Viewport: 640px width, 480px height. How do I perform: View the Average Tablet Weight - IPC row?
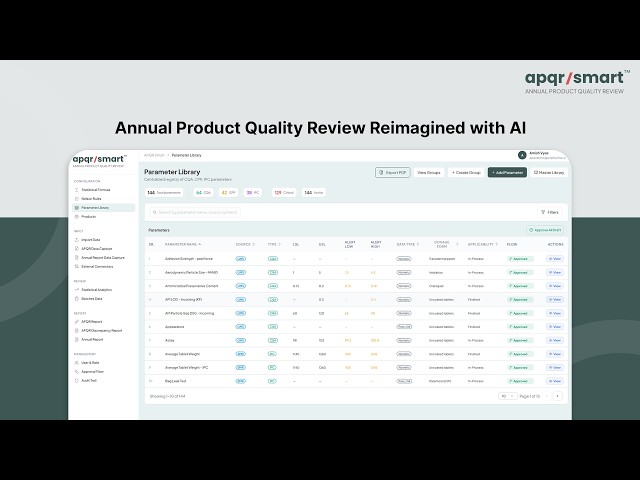click(x=555, y=368)
